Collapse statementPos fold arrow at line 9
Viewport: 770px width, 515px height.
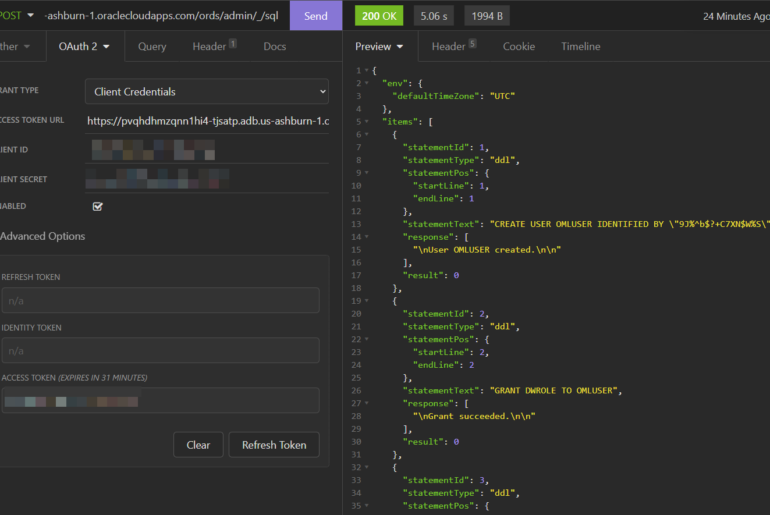(x=366, y=173)
